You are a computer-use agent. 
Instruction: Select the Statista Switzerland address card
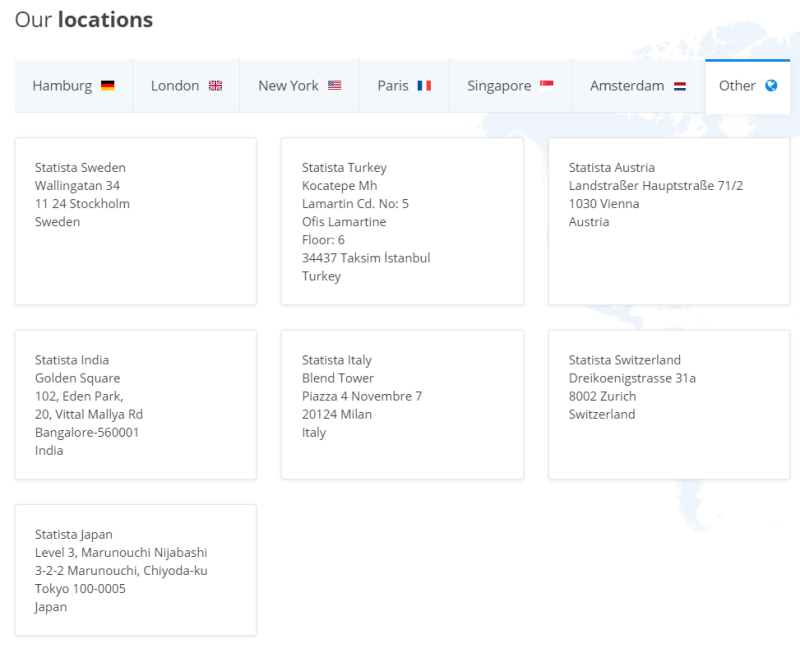point(669,405)
